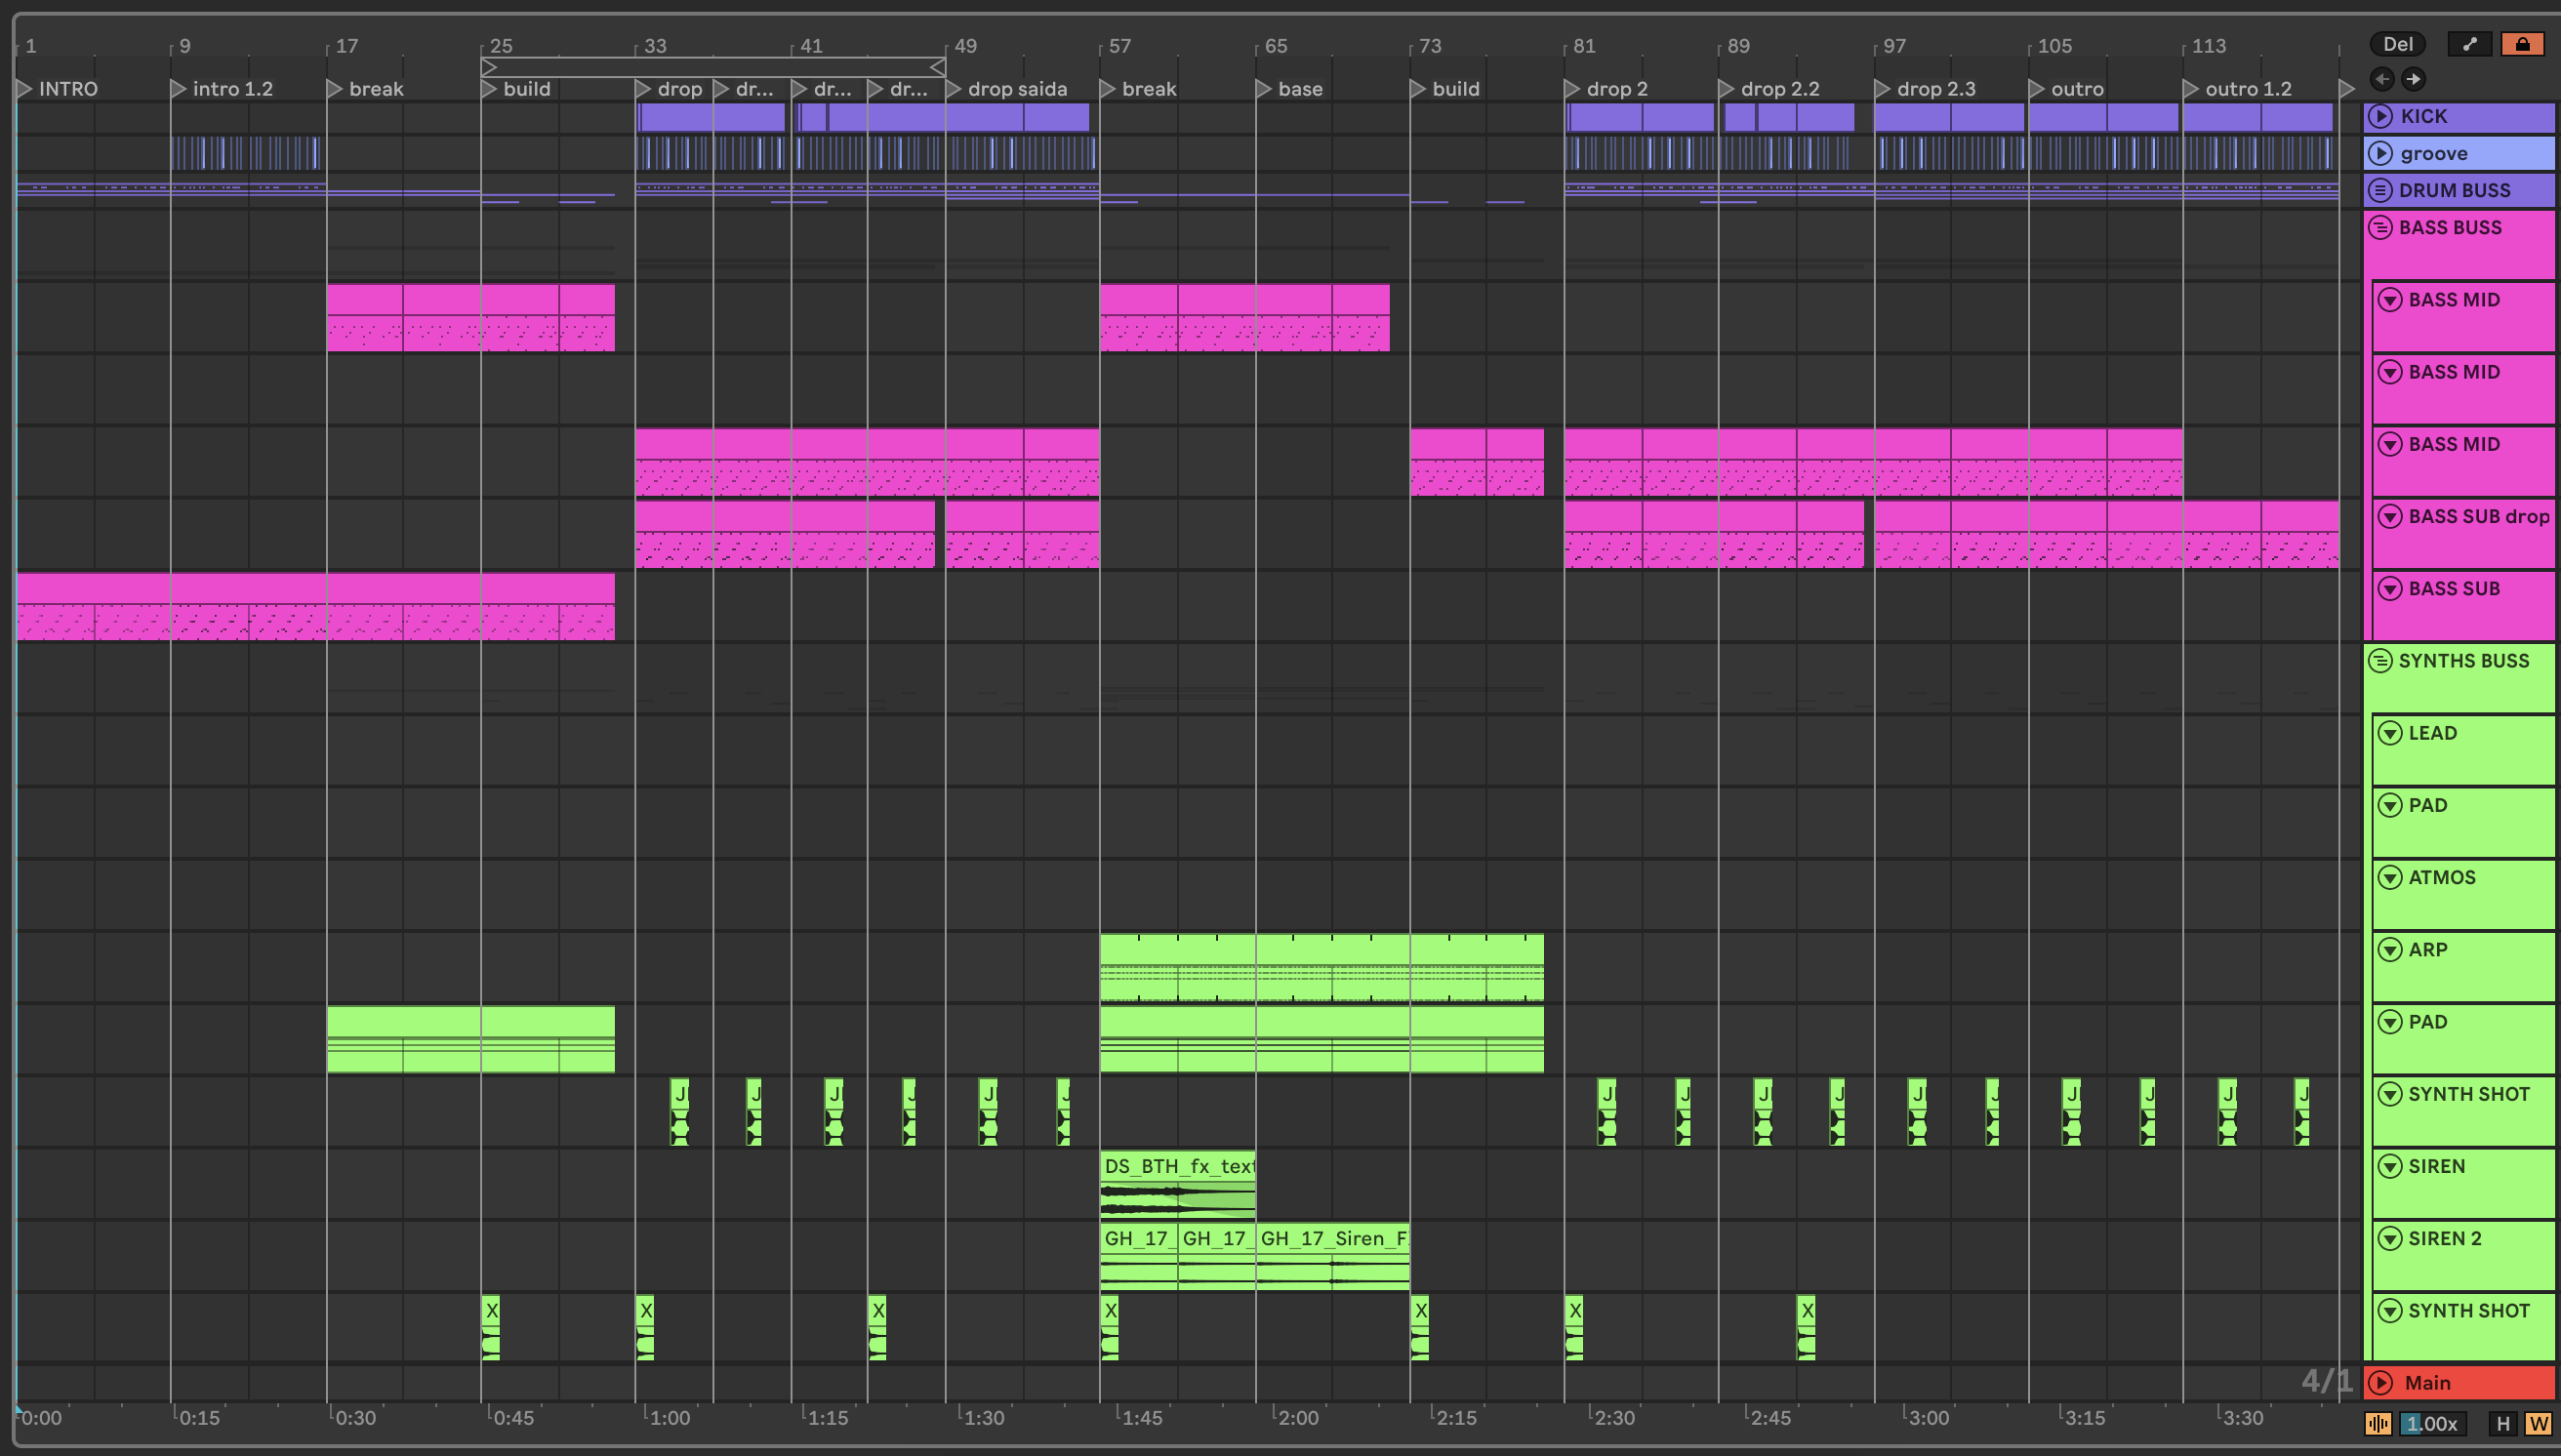The image size is (2561, 1456).
Task: Toggle the automation draw mode button
Action: click(2469, 44)
